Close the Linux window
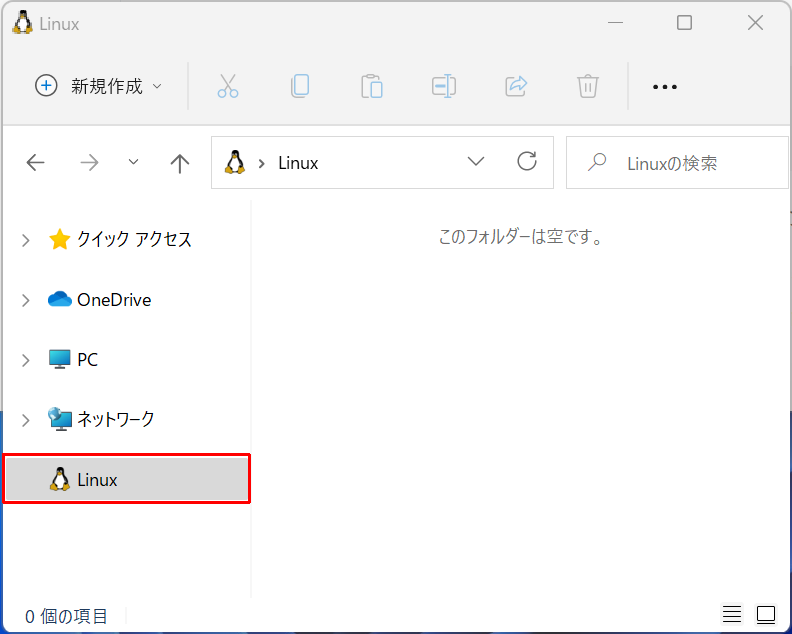 [x=755, y=23]
